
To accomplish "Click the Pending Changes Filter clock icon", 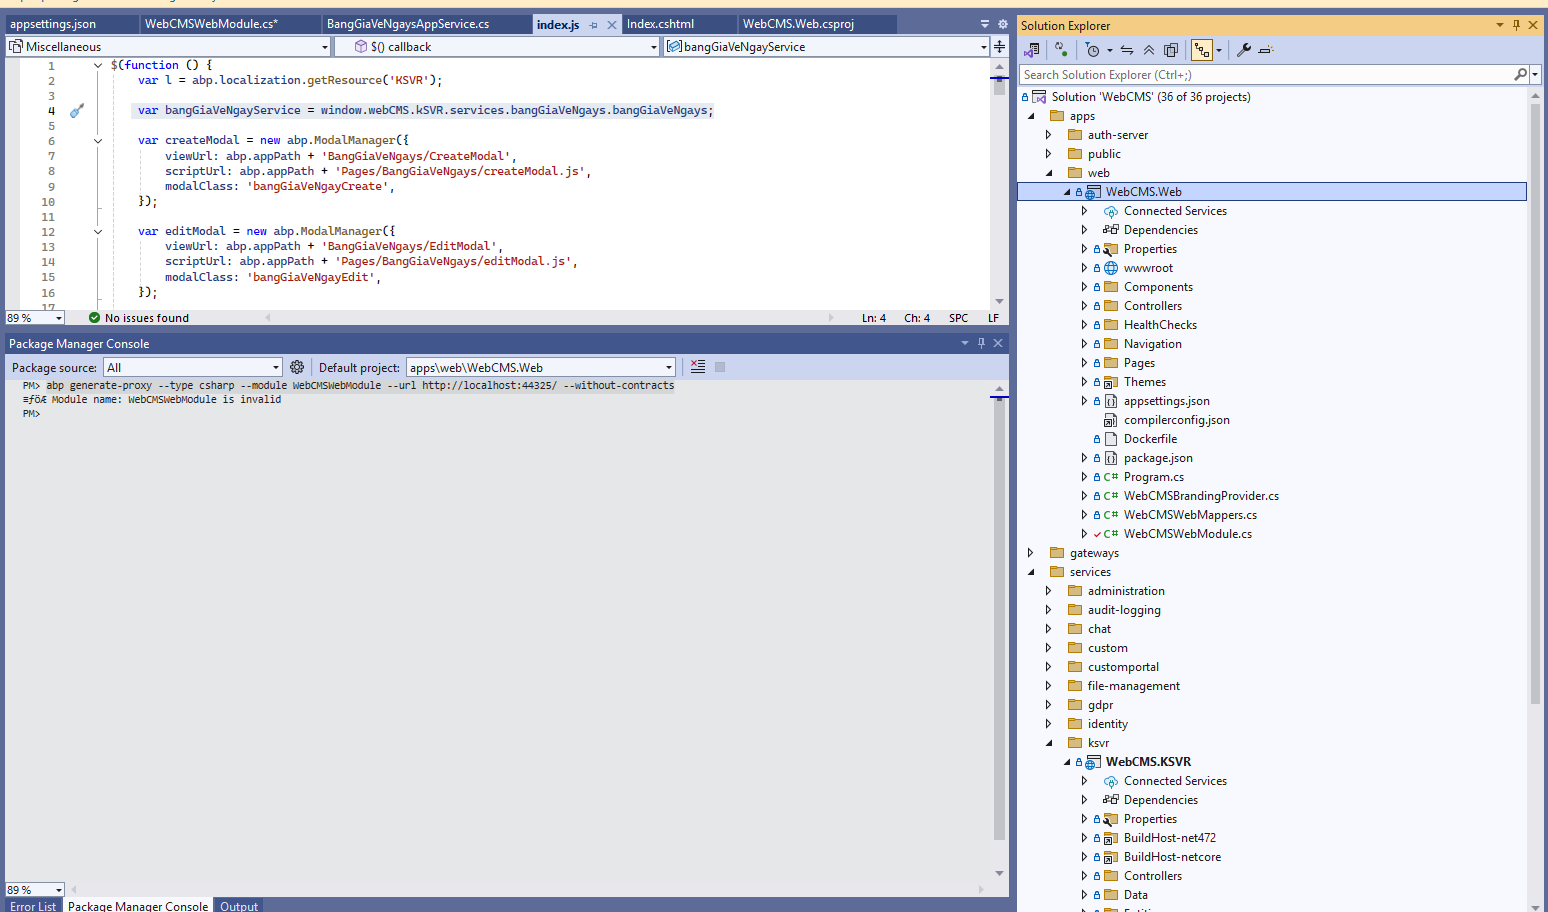I will (x=1092, y=50).
